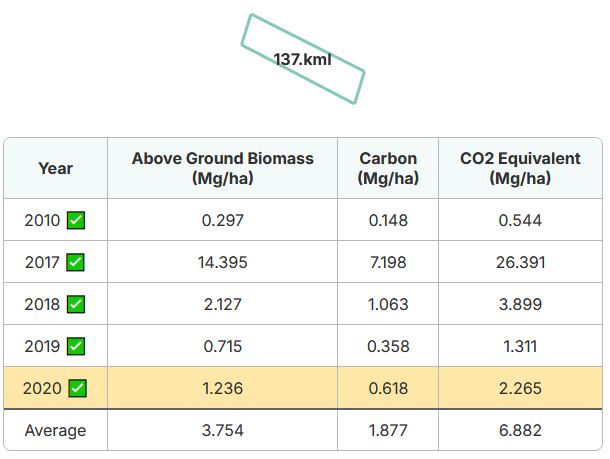610x459 pixels.
Task: Click the 2010 carbon value 0.148
Action: pyautogui.click(x=388, y=220)
